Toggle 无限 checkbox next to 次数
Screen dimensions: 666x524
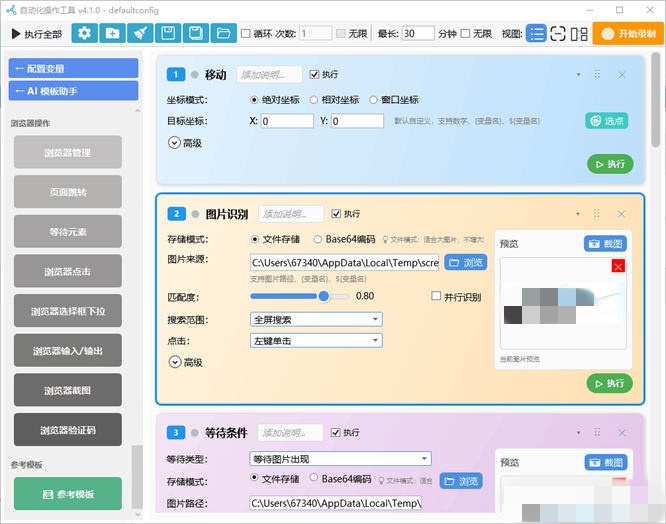[341, 33]
